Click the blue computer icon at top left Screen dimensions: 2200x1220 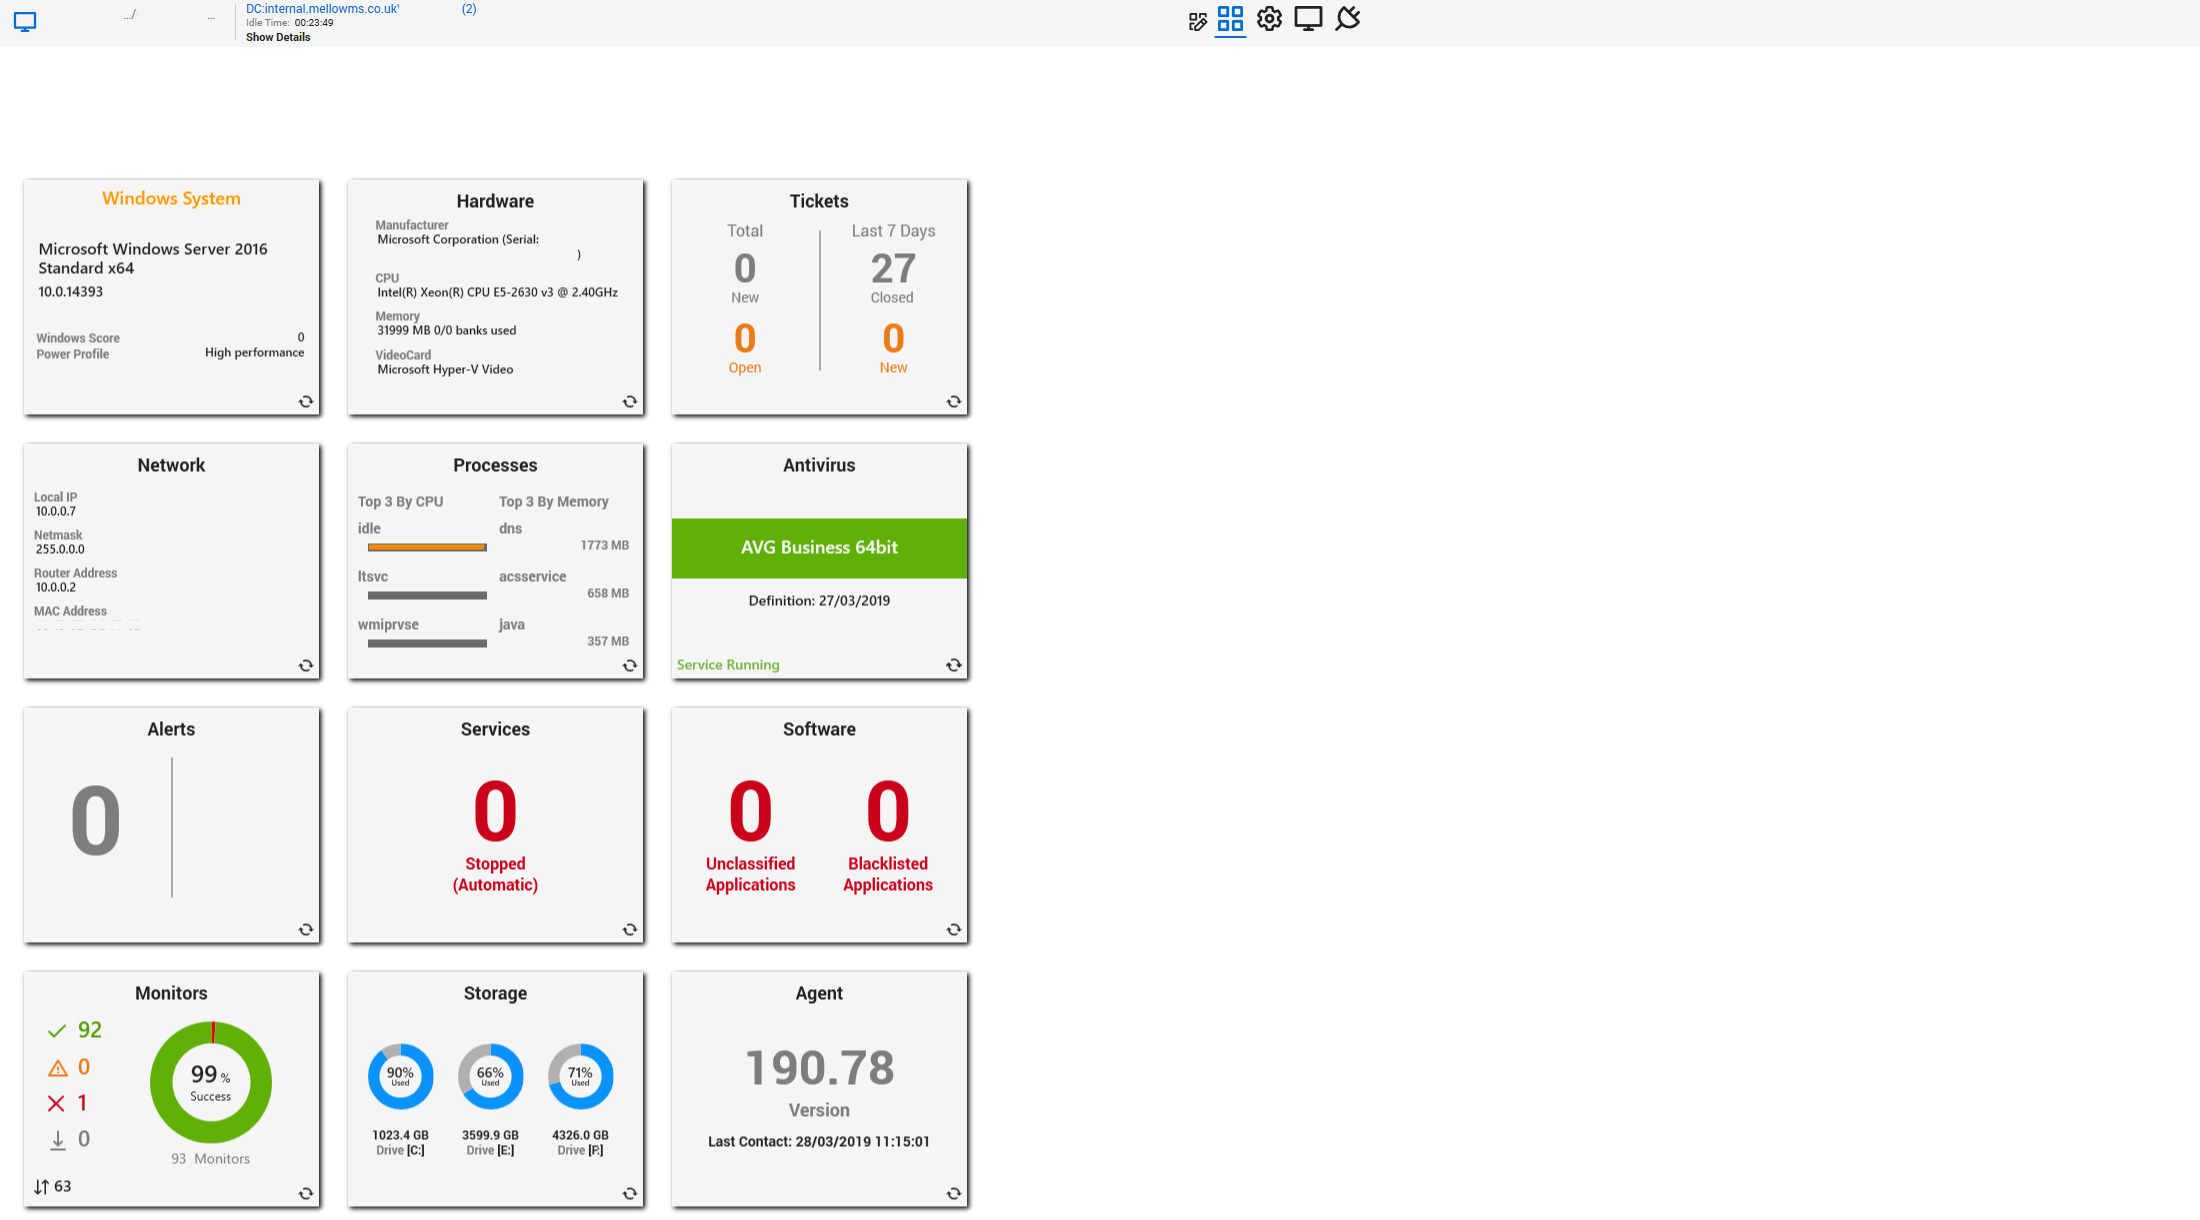[25, 21]
